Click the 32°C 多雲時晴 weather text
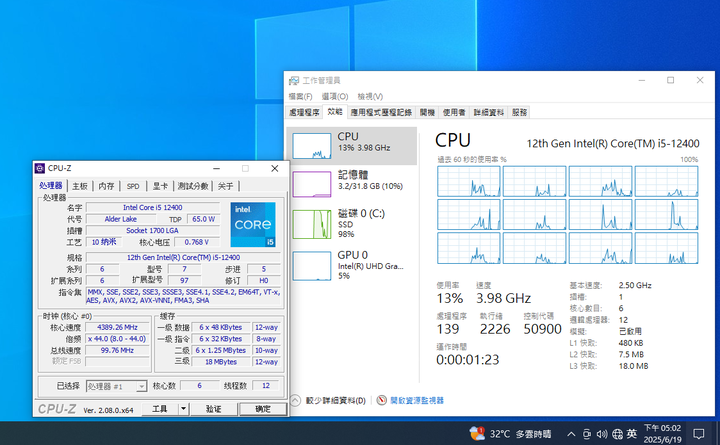This screenshot has width=720, height=445. [520, 434]
